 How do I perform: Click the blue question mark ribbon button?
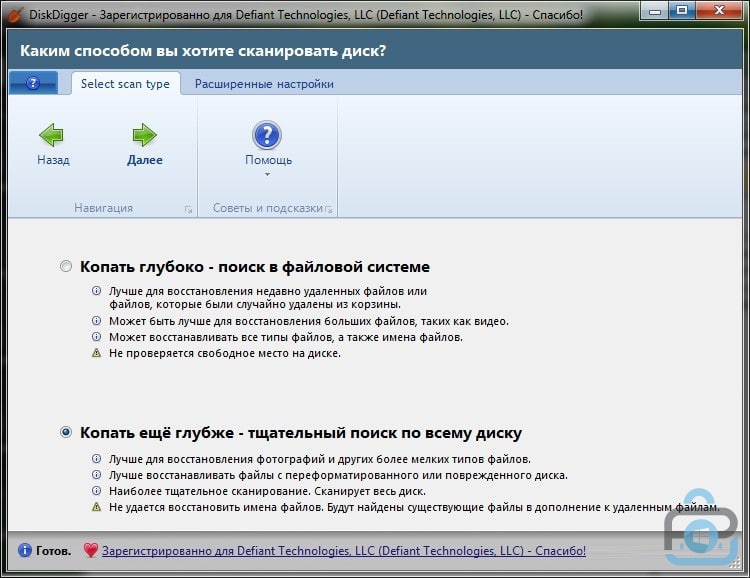pos(33,83)
